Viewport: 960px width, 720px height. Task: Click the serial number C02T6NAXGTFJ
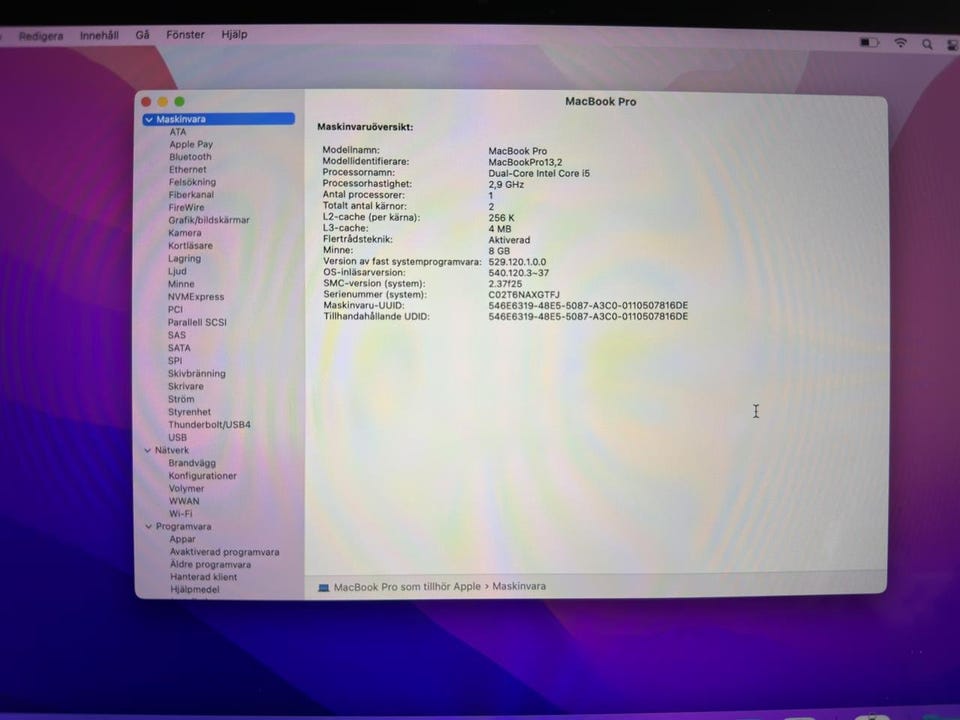[524, 295]
